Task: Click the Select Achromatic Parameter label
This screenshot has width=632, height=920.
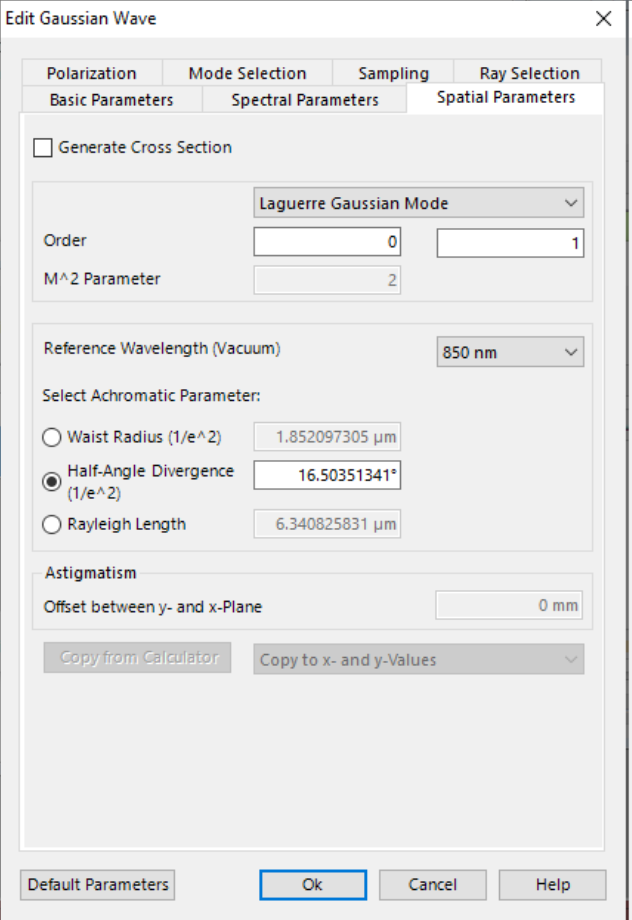Action: coord(151,395)
